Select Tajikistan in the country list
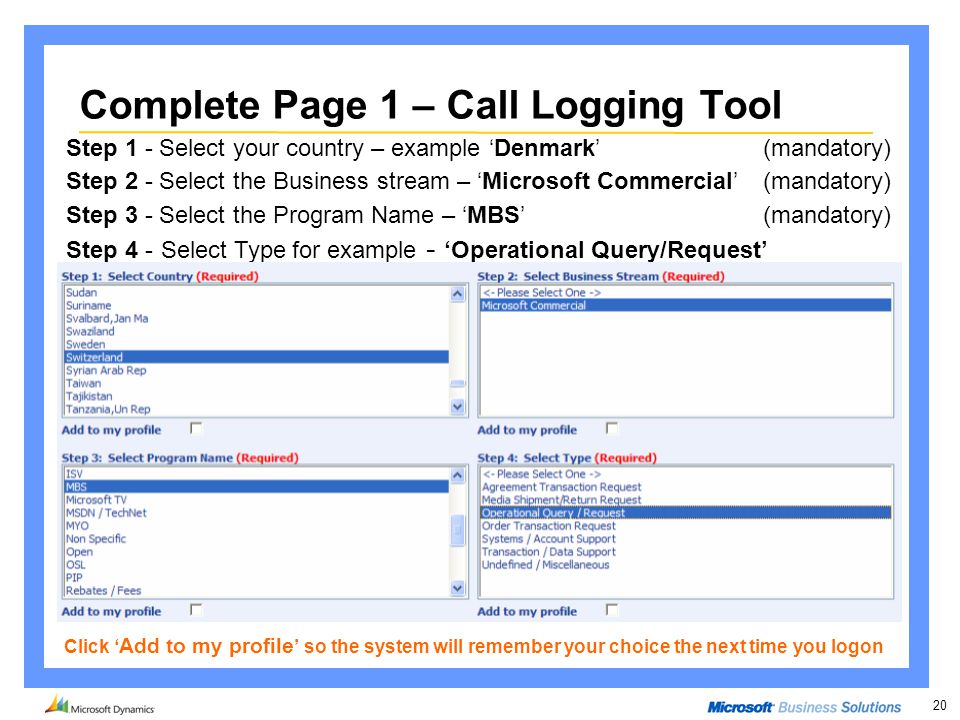This screenshot has width=960, height=720. 257,396
